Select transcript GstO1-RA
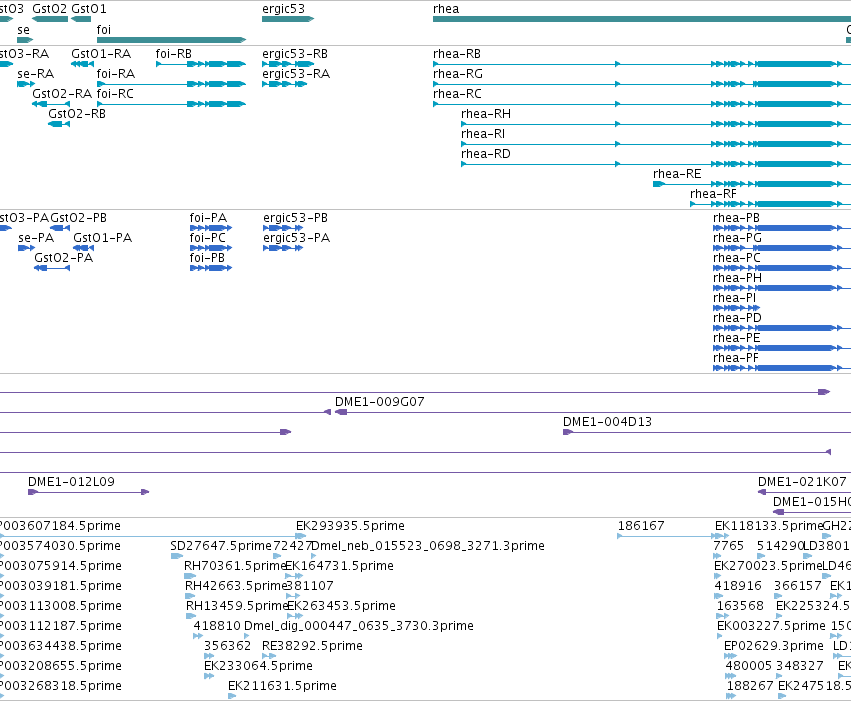This screenshot has width=851, height=701. 82,64
